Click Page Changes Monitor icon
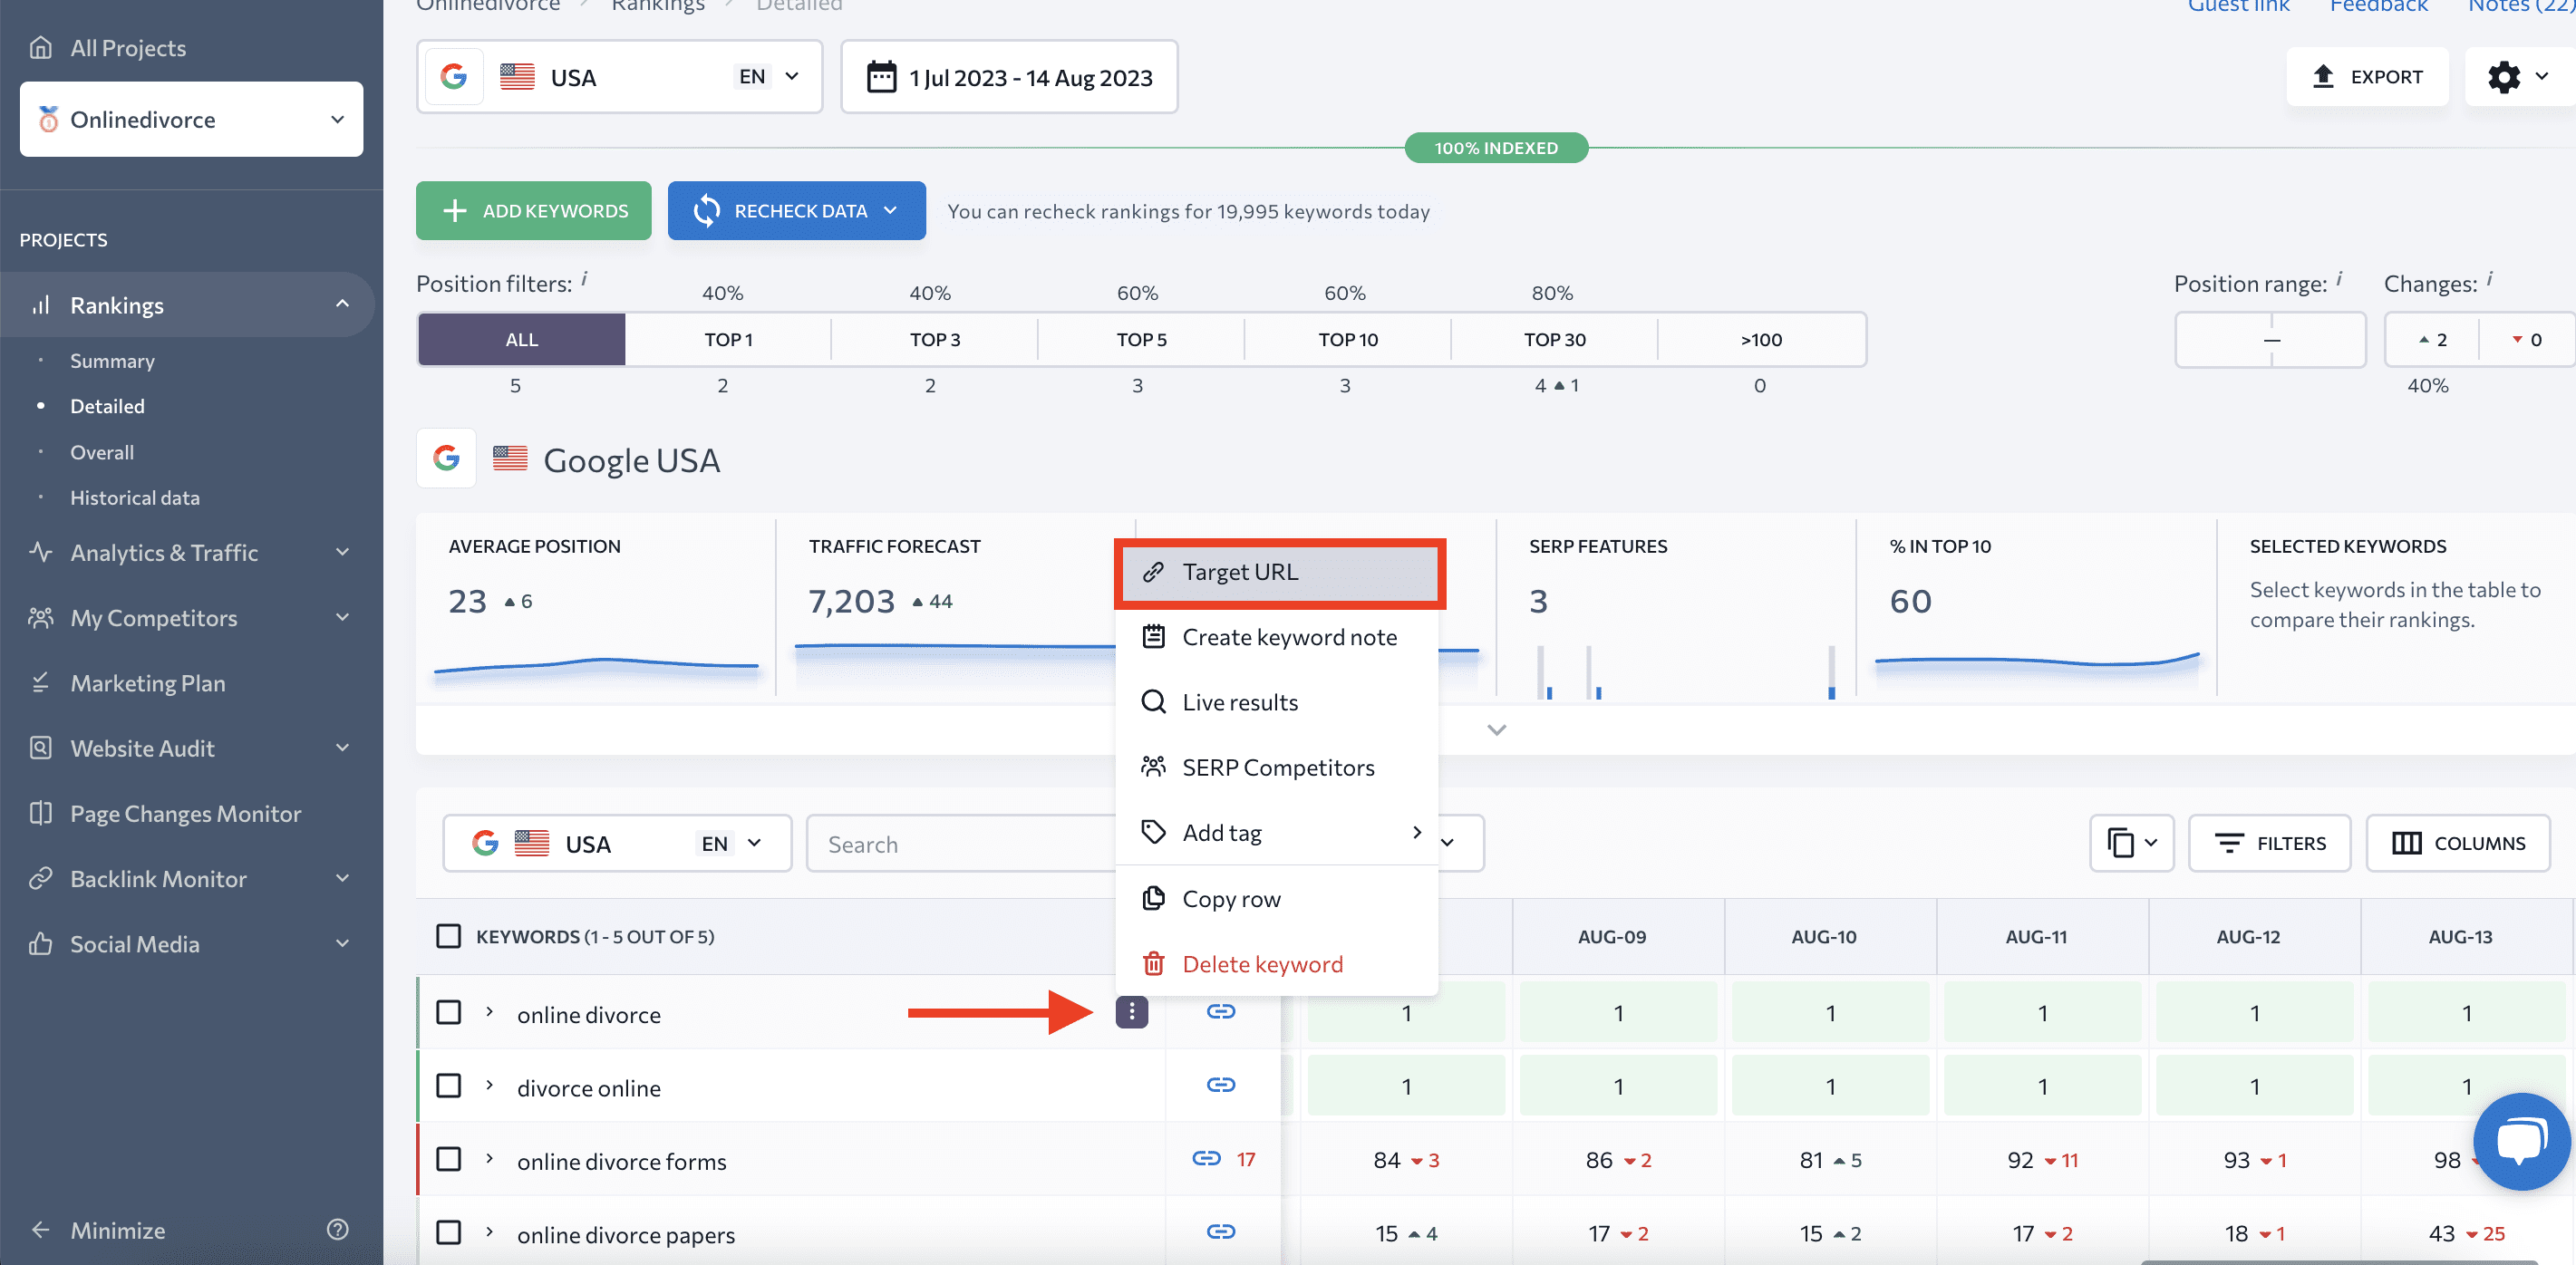This screenshot has height=1265, width=2576. tap(41, 813)
